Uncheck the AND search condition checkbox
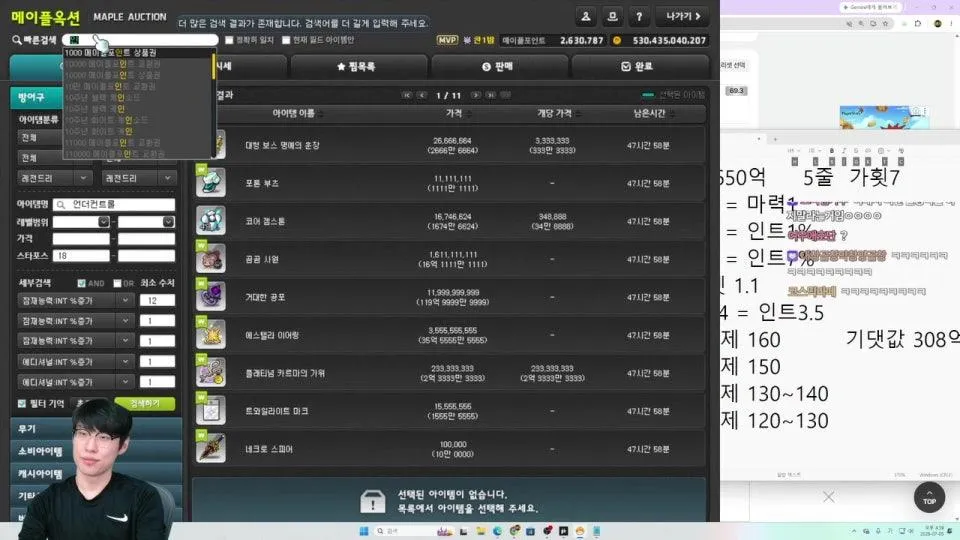This screenshot has height=540, width=960. (81, 283)
